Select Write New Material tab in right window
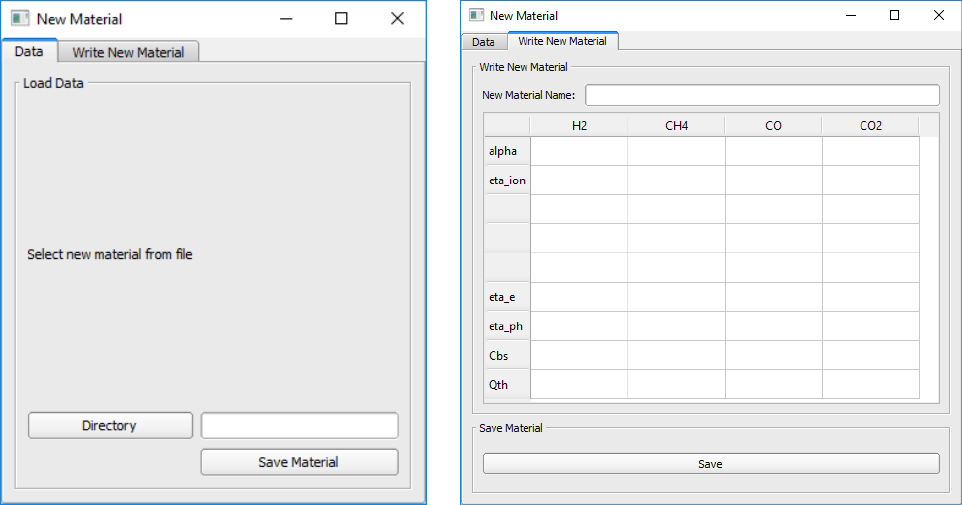 [563, 41]
